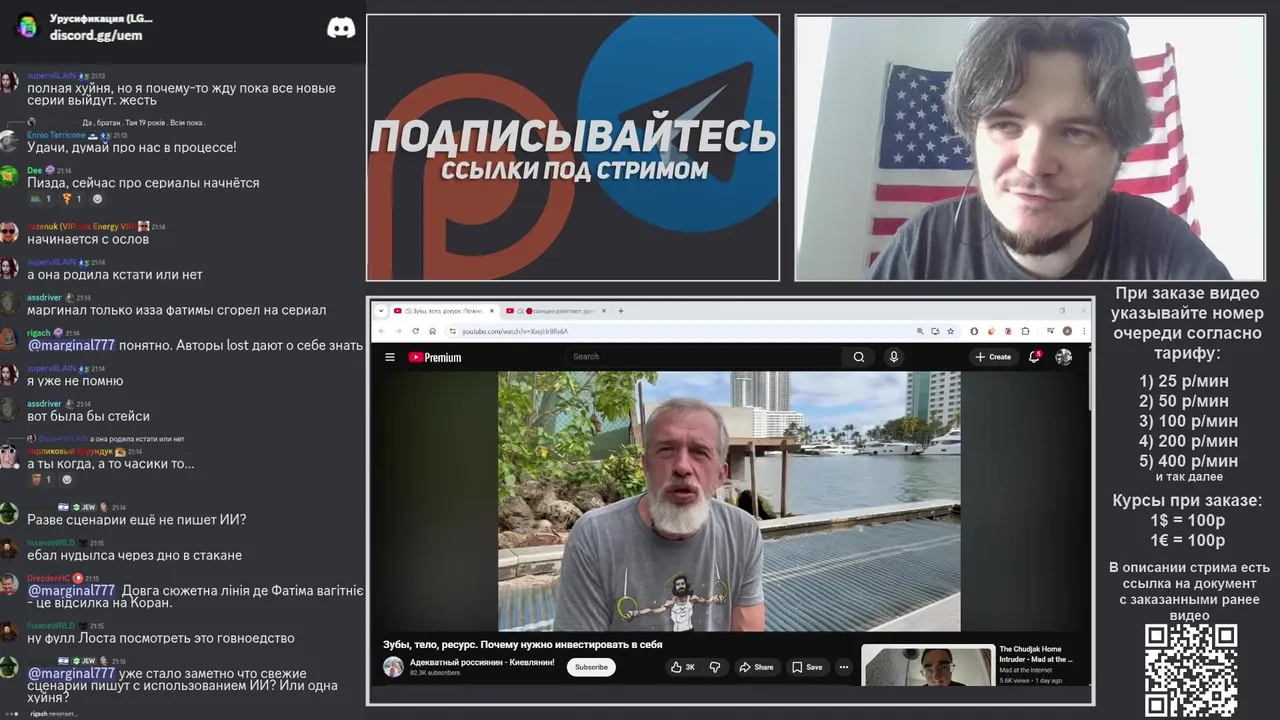Start voice search with the microphone icon
The image size is (1280, 720).
[x=894, y=357]
